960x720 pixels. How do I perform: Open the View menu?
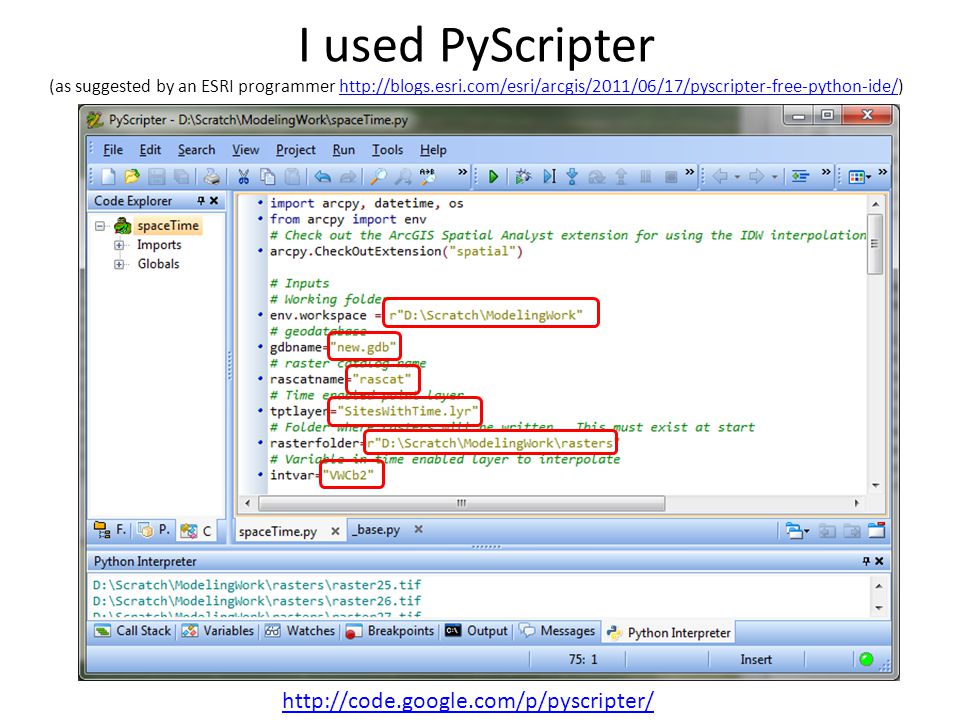click(x=246, y=150)
